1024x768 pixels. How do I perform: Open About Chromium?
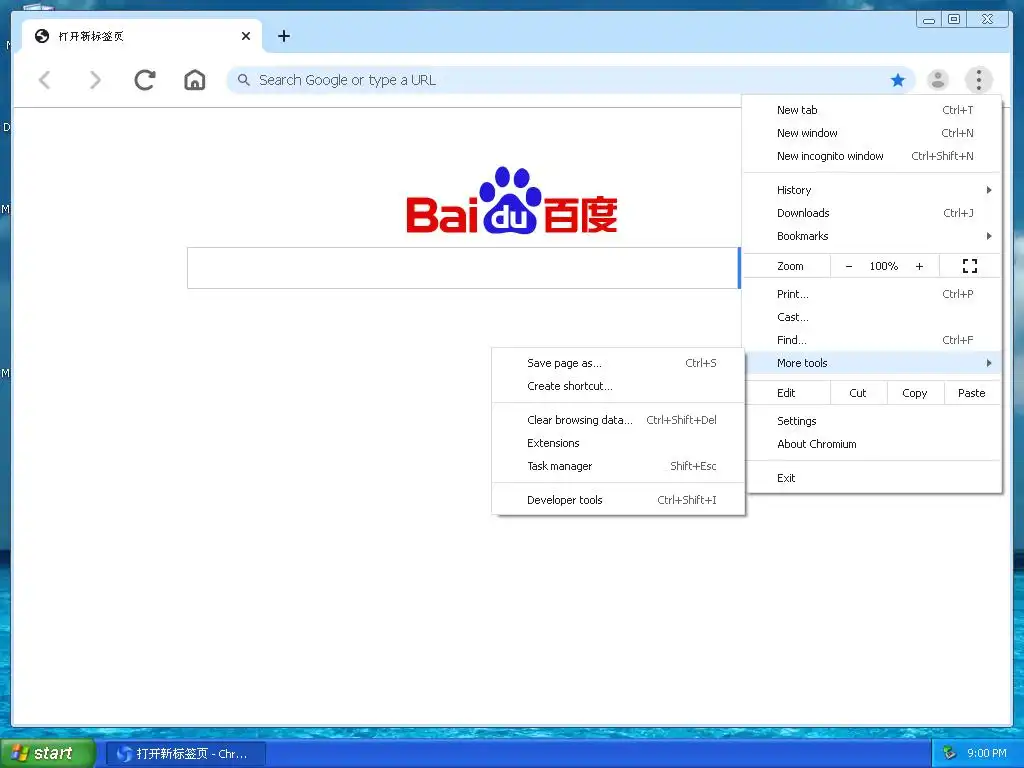872,444
